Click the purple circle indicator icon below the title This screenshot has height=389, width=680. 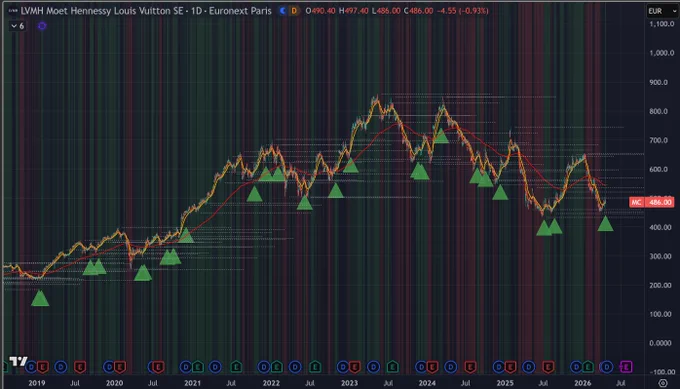pyautogui.click(x=42, y=26)
